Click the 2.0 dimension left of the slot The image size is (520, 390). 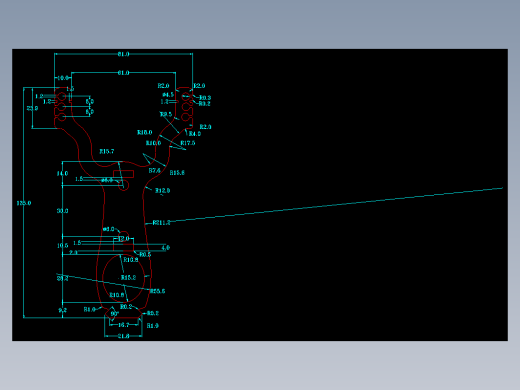click(x=73, y=252)
